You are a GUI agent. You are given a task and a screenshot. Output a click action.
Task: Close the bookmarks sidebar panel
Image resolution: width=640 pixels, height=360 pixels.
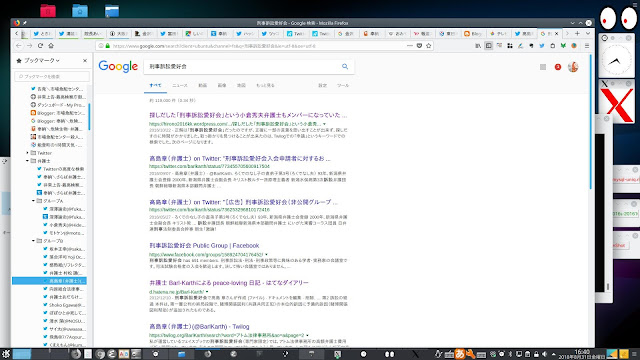pyautogui.click(x=85, y=60)
